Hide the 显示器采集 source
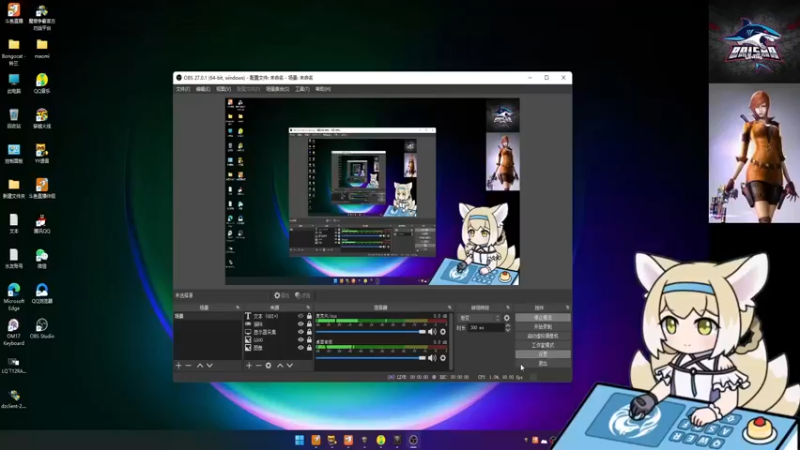Viewport: 800px width, 450px height. coord(301,332)
